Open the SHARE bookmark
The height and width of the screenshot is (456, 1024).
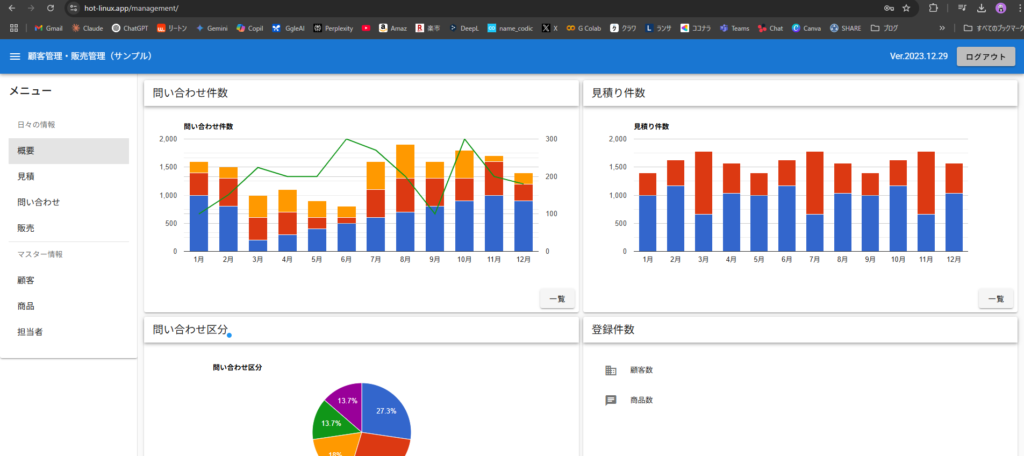846,28
